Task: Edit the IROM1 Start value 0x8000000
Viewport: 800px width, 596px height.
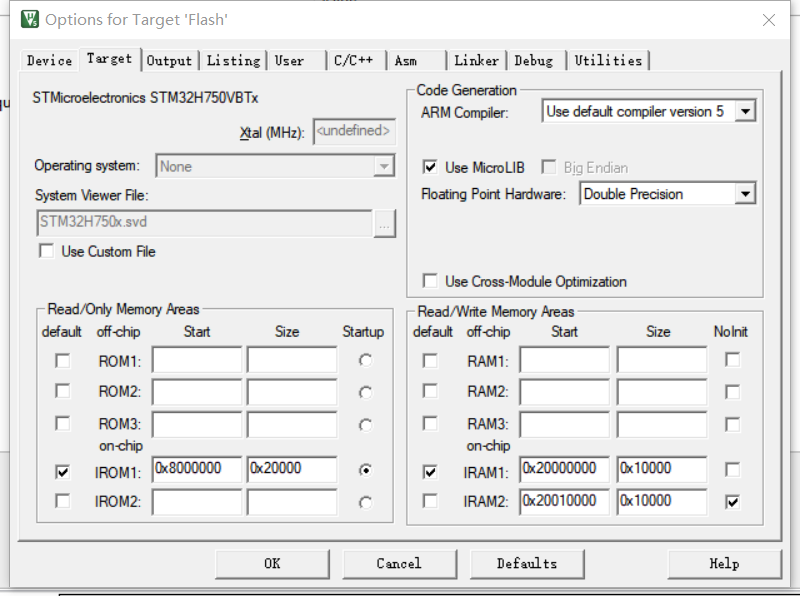Action: pyautogui.click(x=197, y=469)
